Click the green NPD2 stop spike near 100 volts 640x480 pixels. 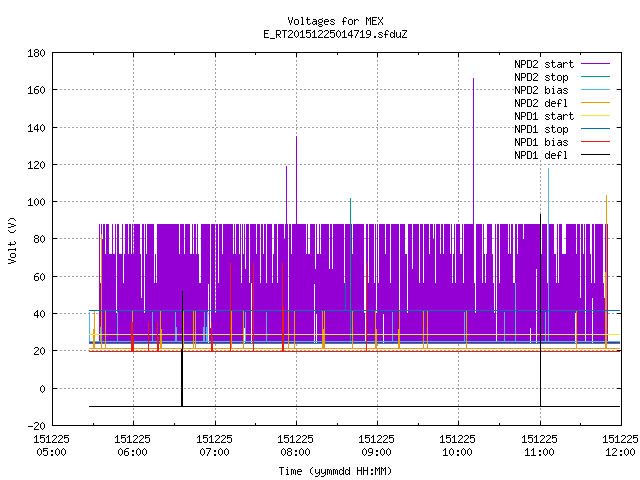(x=351, y=253)
